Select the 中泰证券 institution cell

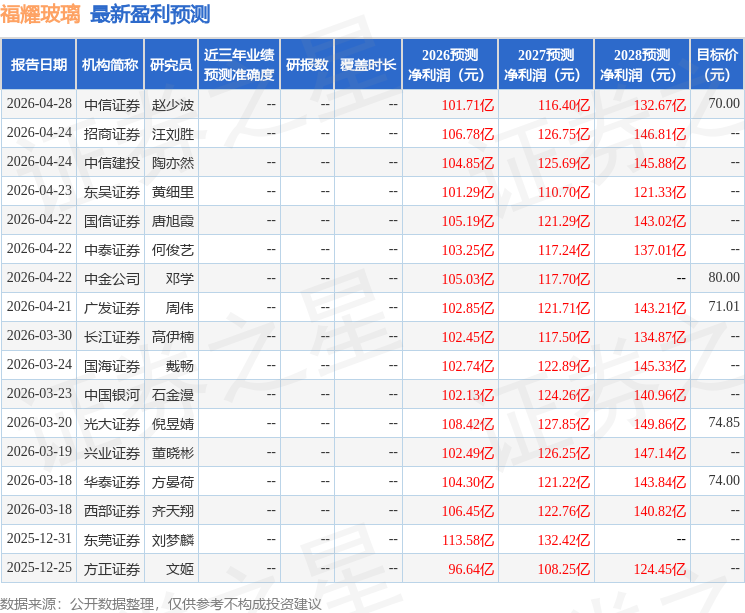112,249
